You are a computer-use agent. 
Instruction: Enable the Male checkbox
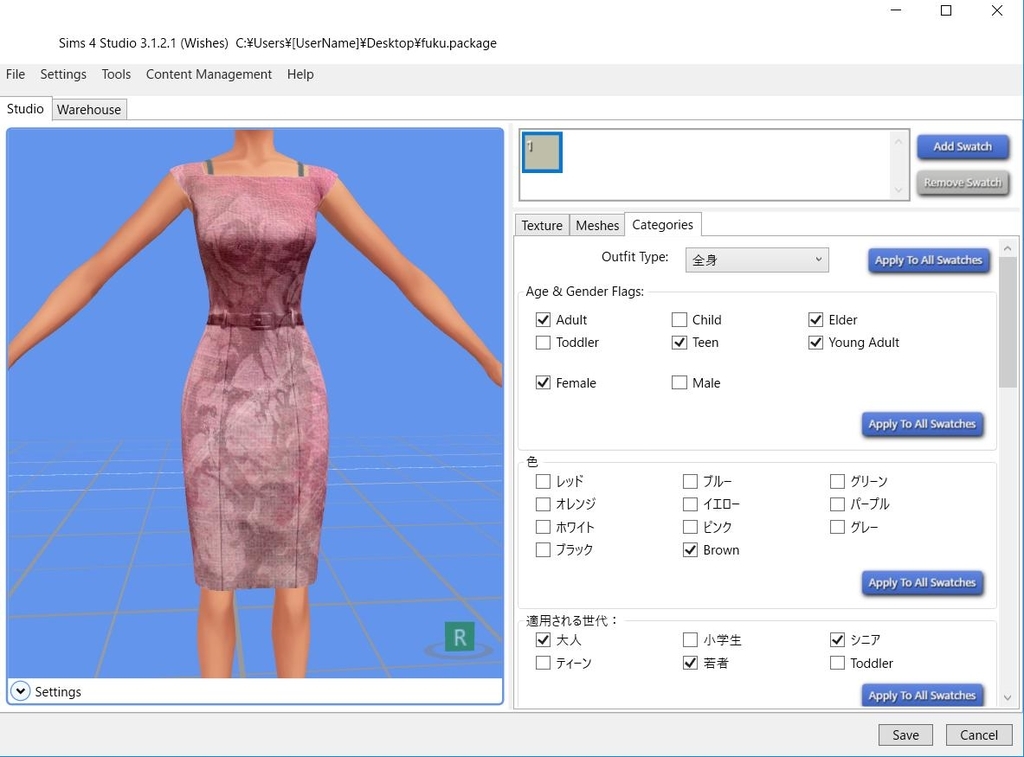click(x=679, y=383)
